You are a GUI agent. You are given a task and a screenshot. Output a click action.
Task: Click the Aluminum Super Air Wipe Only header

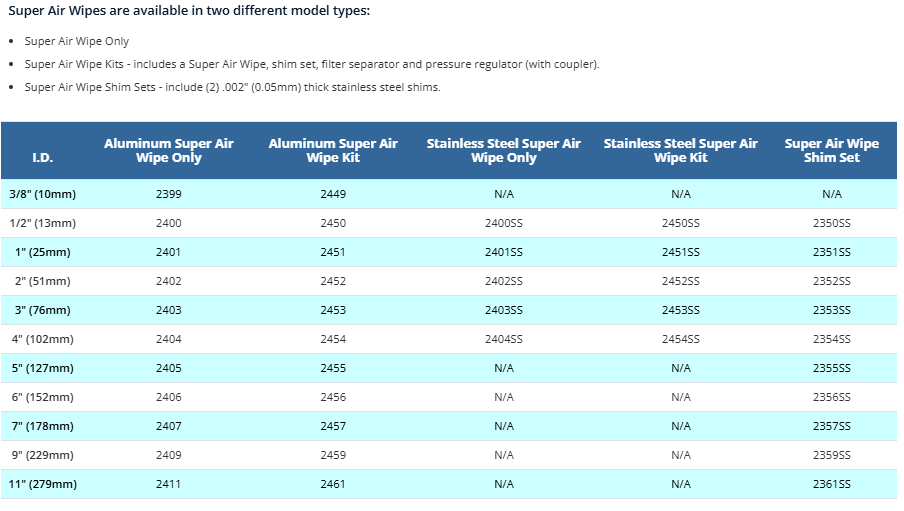coord(168,151)
